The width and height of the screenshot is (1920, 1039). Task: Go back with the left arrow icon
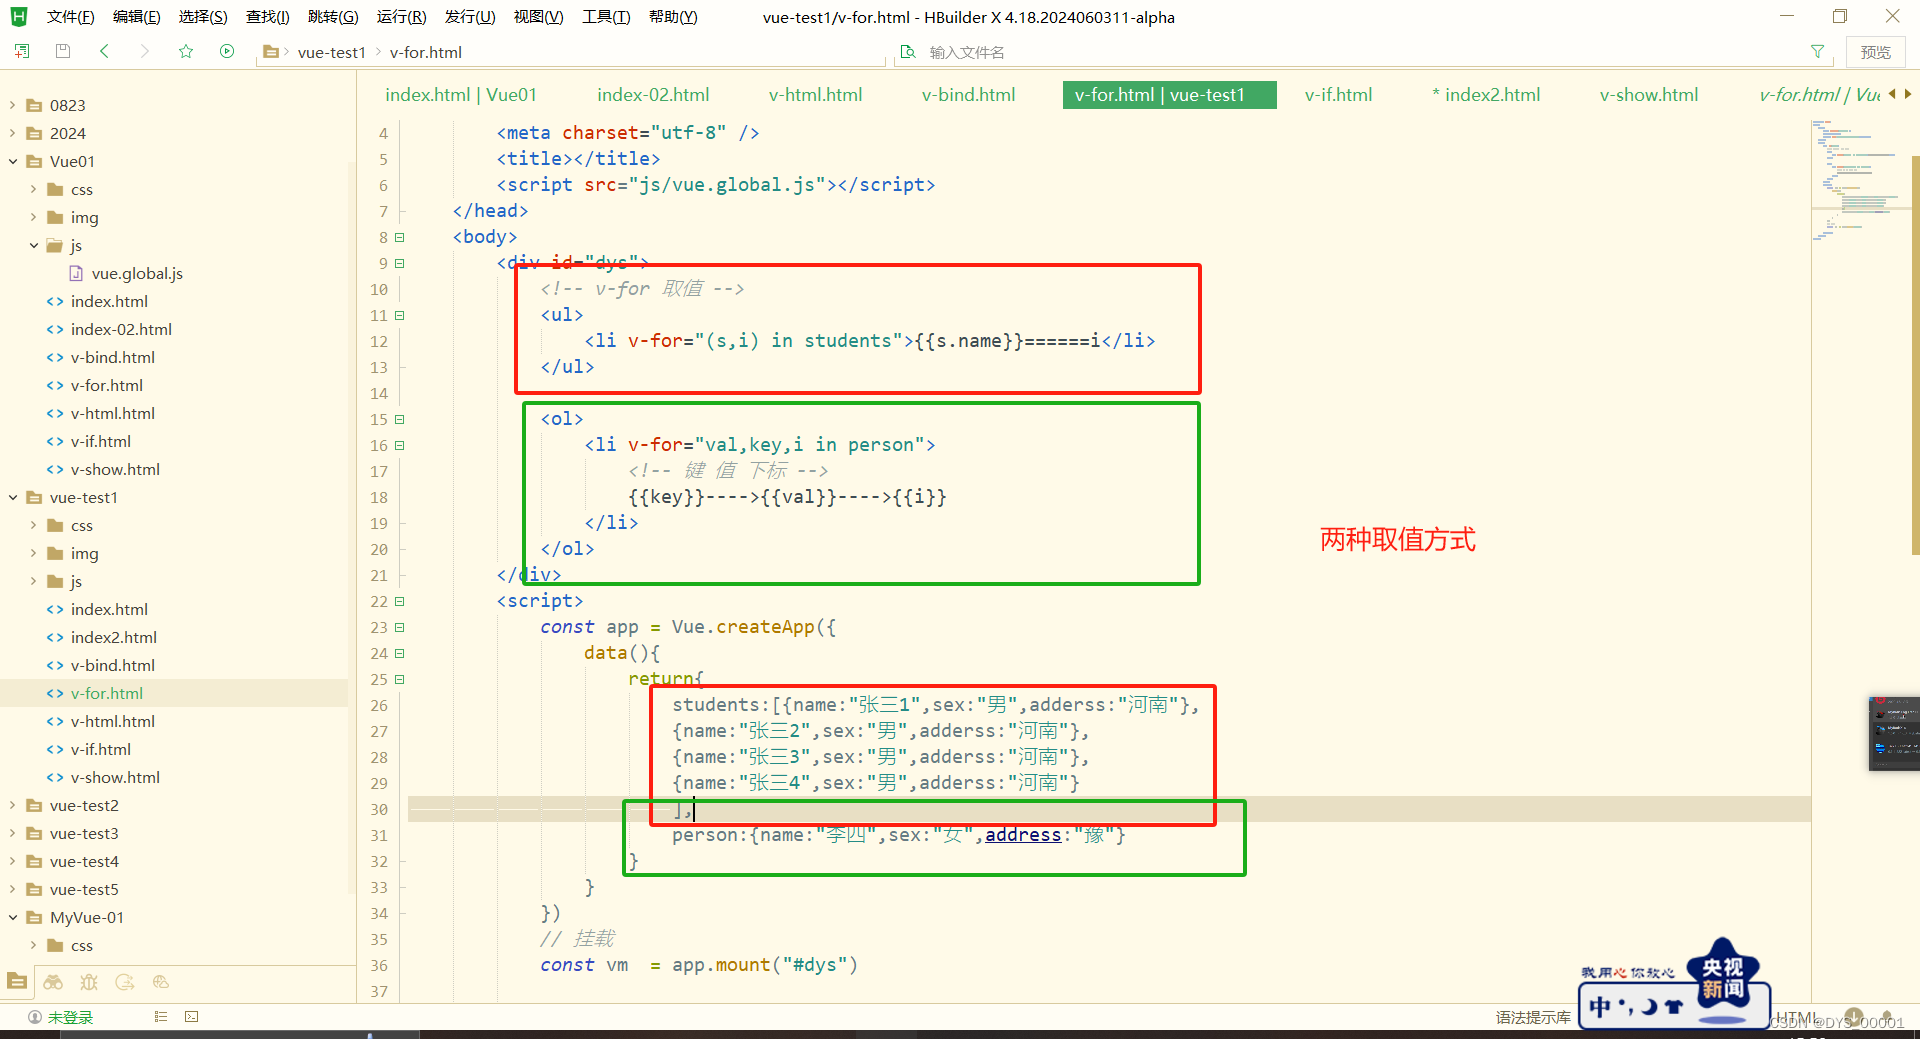pos(104,51)
